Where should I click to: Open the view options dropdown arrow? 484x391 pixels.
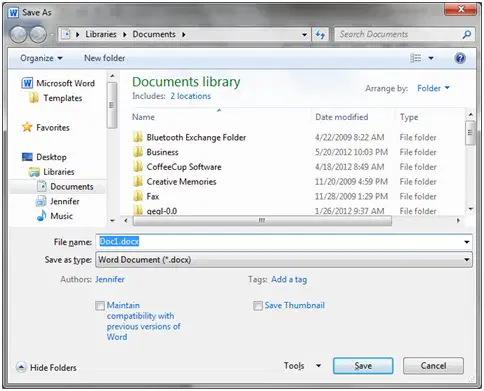431,58
